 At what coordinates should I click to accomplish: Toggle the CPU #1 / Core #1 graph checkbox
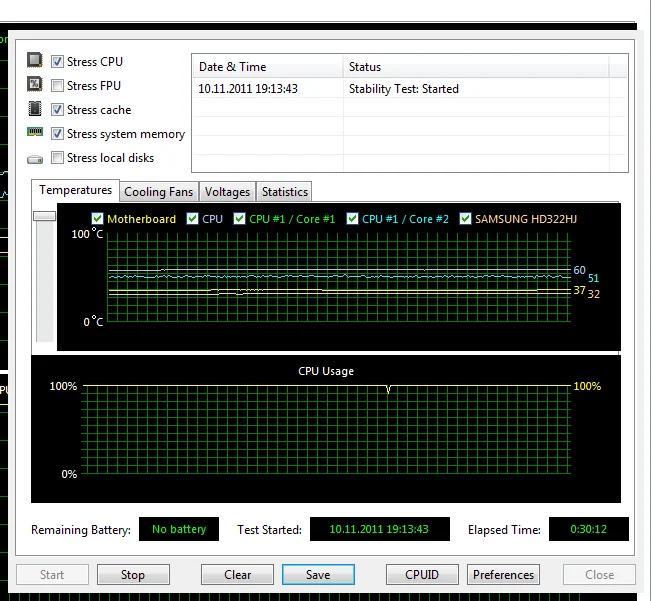point(239,219)
